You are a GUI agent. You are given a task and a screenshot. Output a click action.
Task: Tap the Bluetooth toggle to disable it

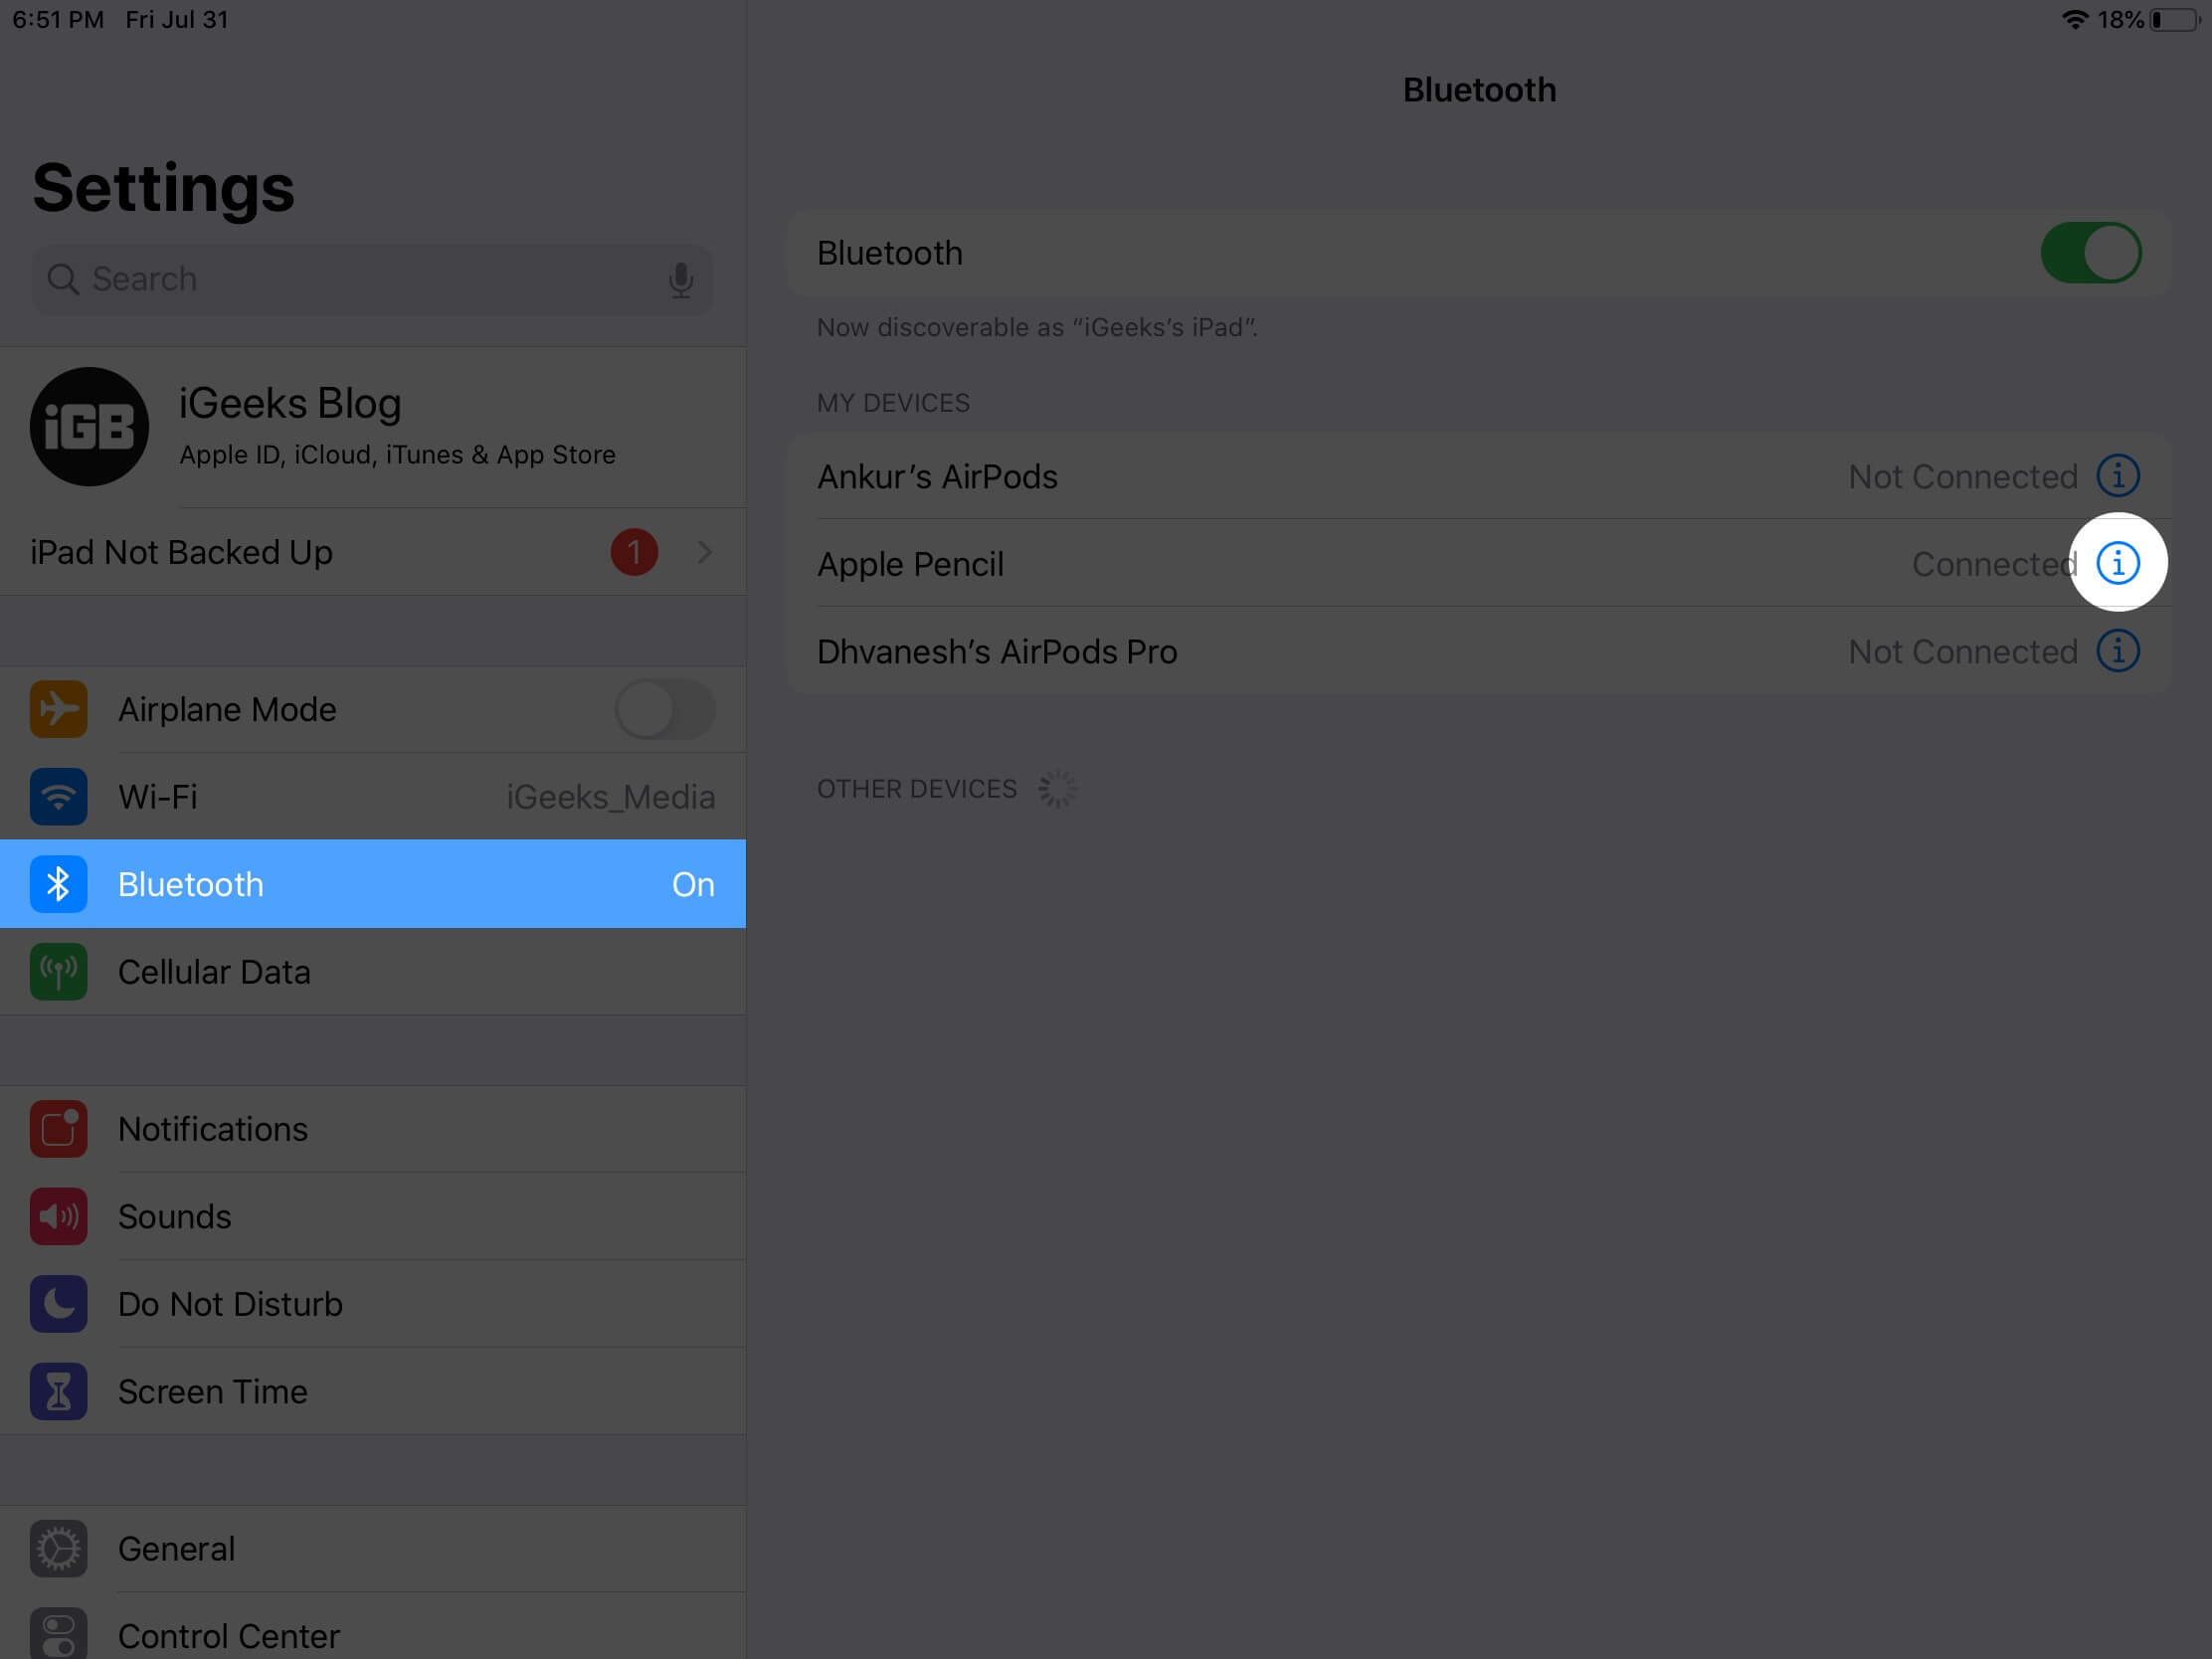2090,253
